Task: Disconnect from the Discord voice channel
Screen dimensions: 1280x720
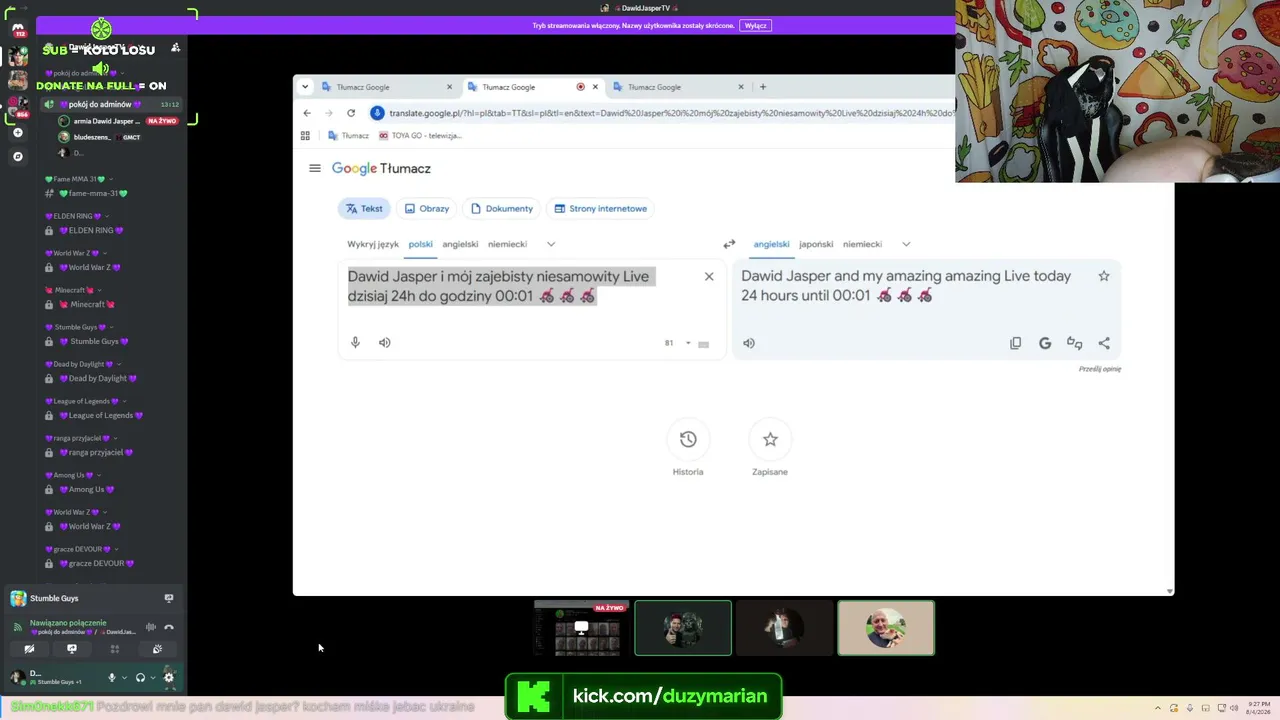Action: tap(169, 627)
